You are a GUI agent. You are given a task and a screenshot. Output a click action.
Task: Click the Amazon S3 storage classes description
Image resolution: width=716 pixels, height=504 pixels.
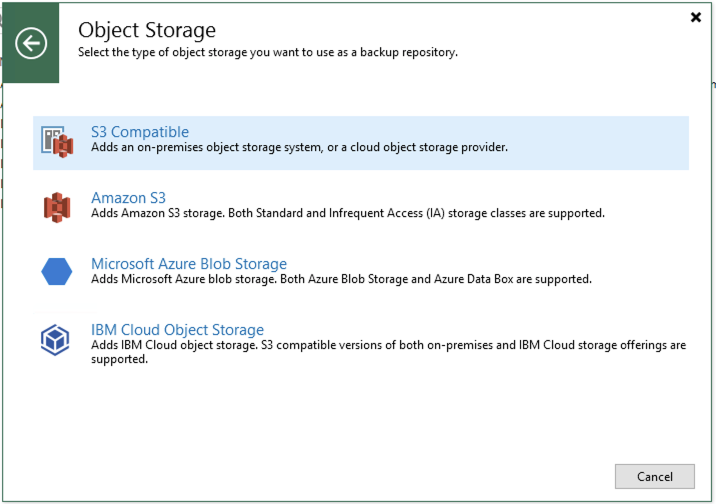point(348,214)
